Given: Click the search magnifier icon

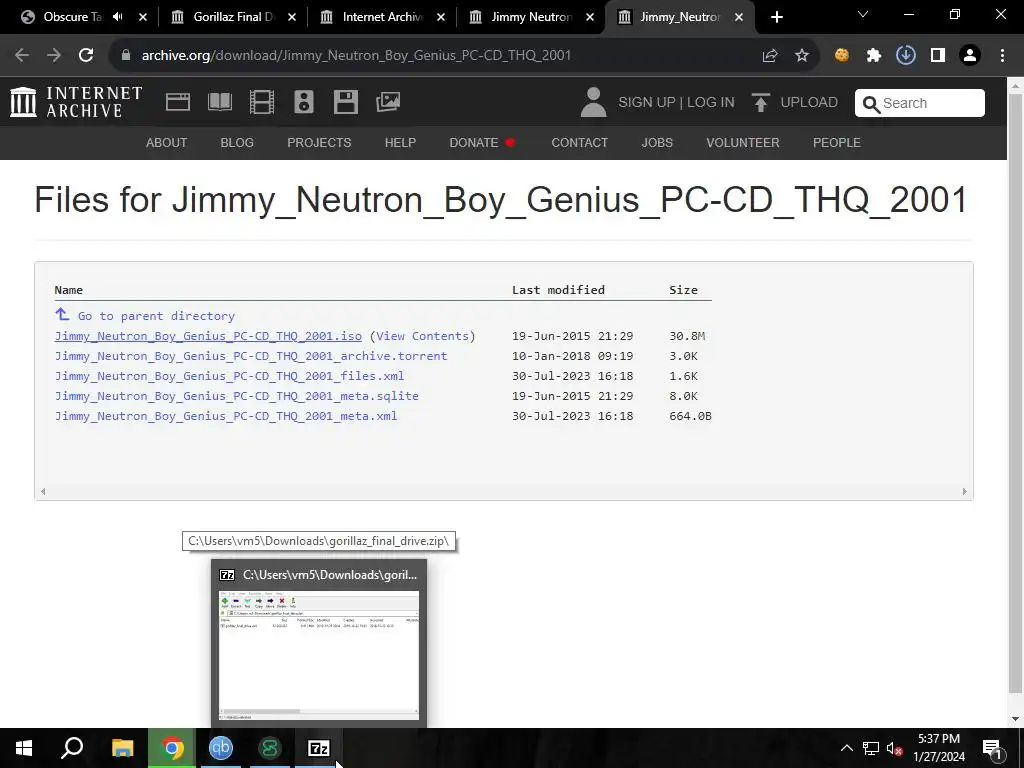Looking at the screenshot, I should point(871,104).
